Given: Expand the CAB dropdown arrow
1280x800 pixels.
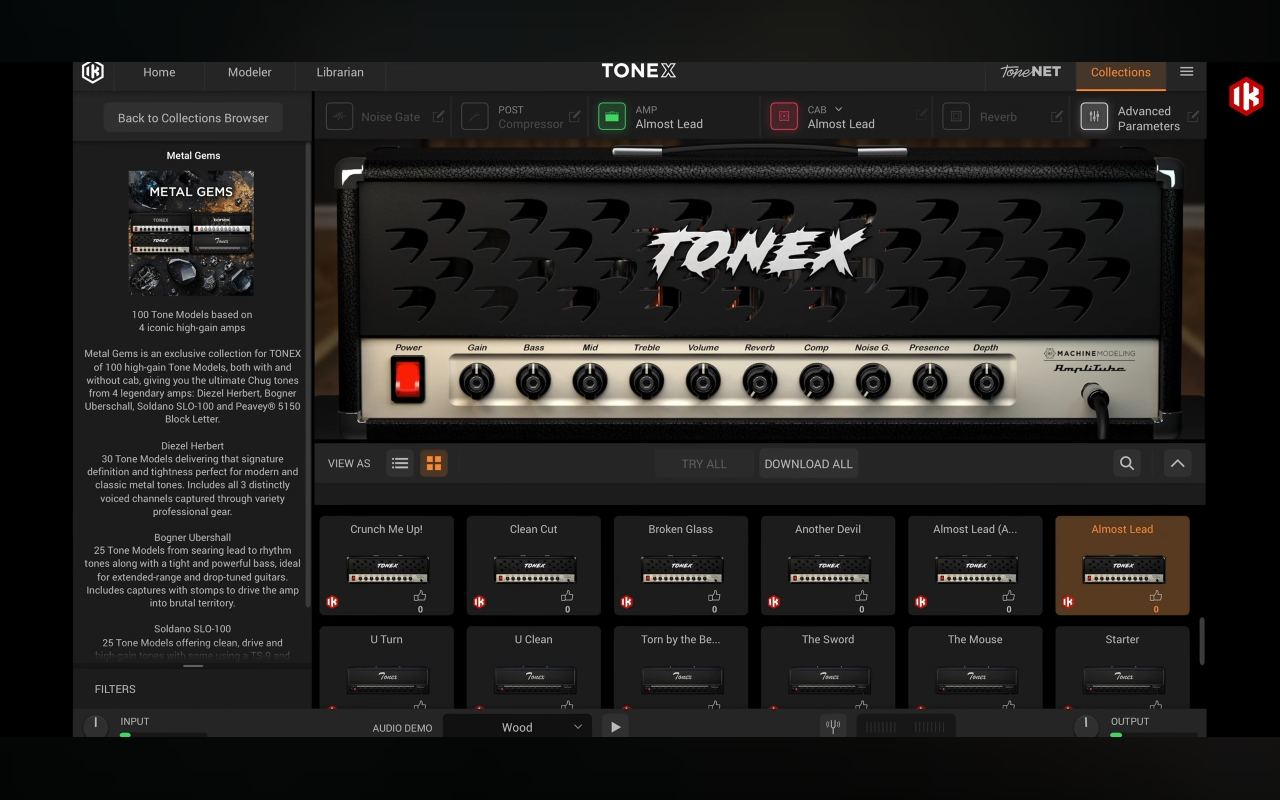Looking at the screenshot, I should pyautogui.click(x=838, y=109).
